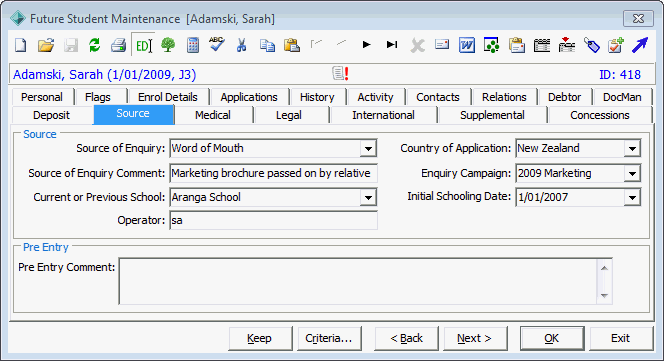
Task: Jump to last record arrow icon
Action: point(392,44)
